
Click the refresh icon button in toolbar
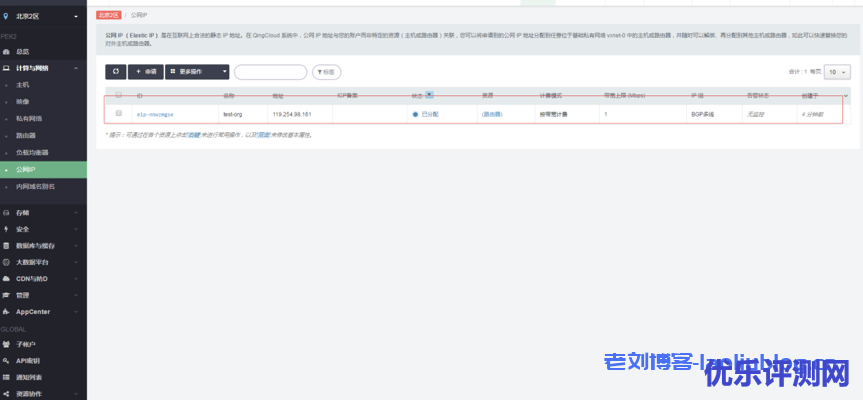[x=116, y=72]
